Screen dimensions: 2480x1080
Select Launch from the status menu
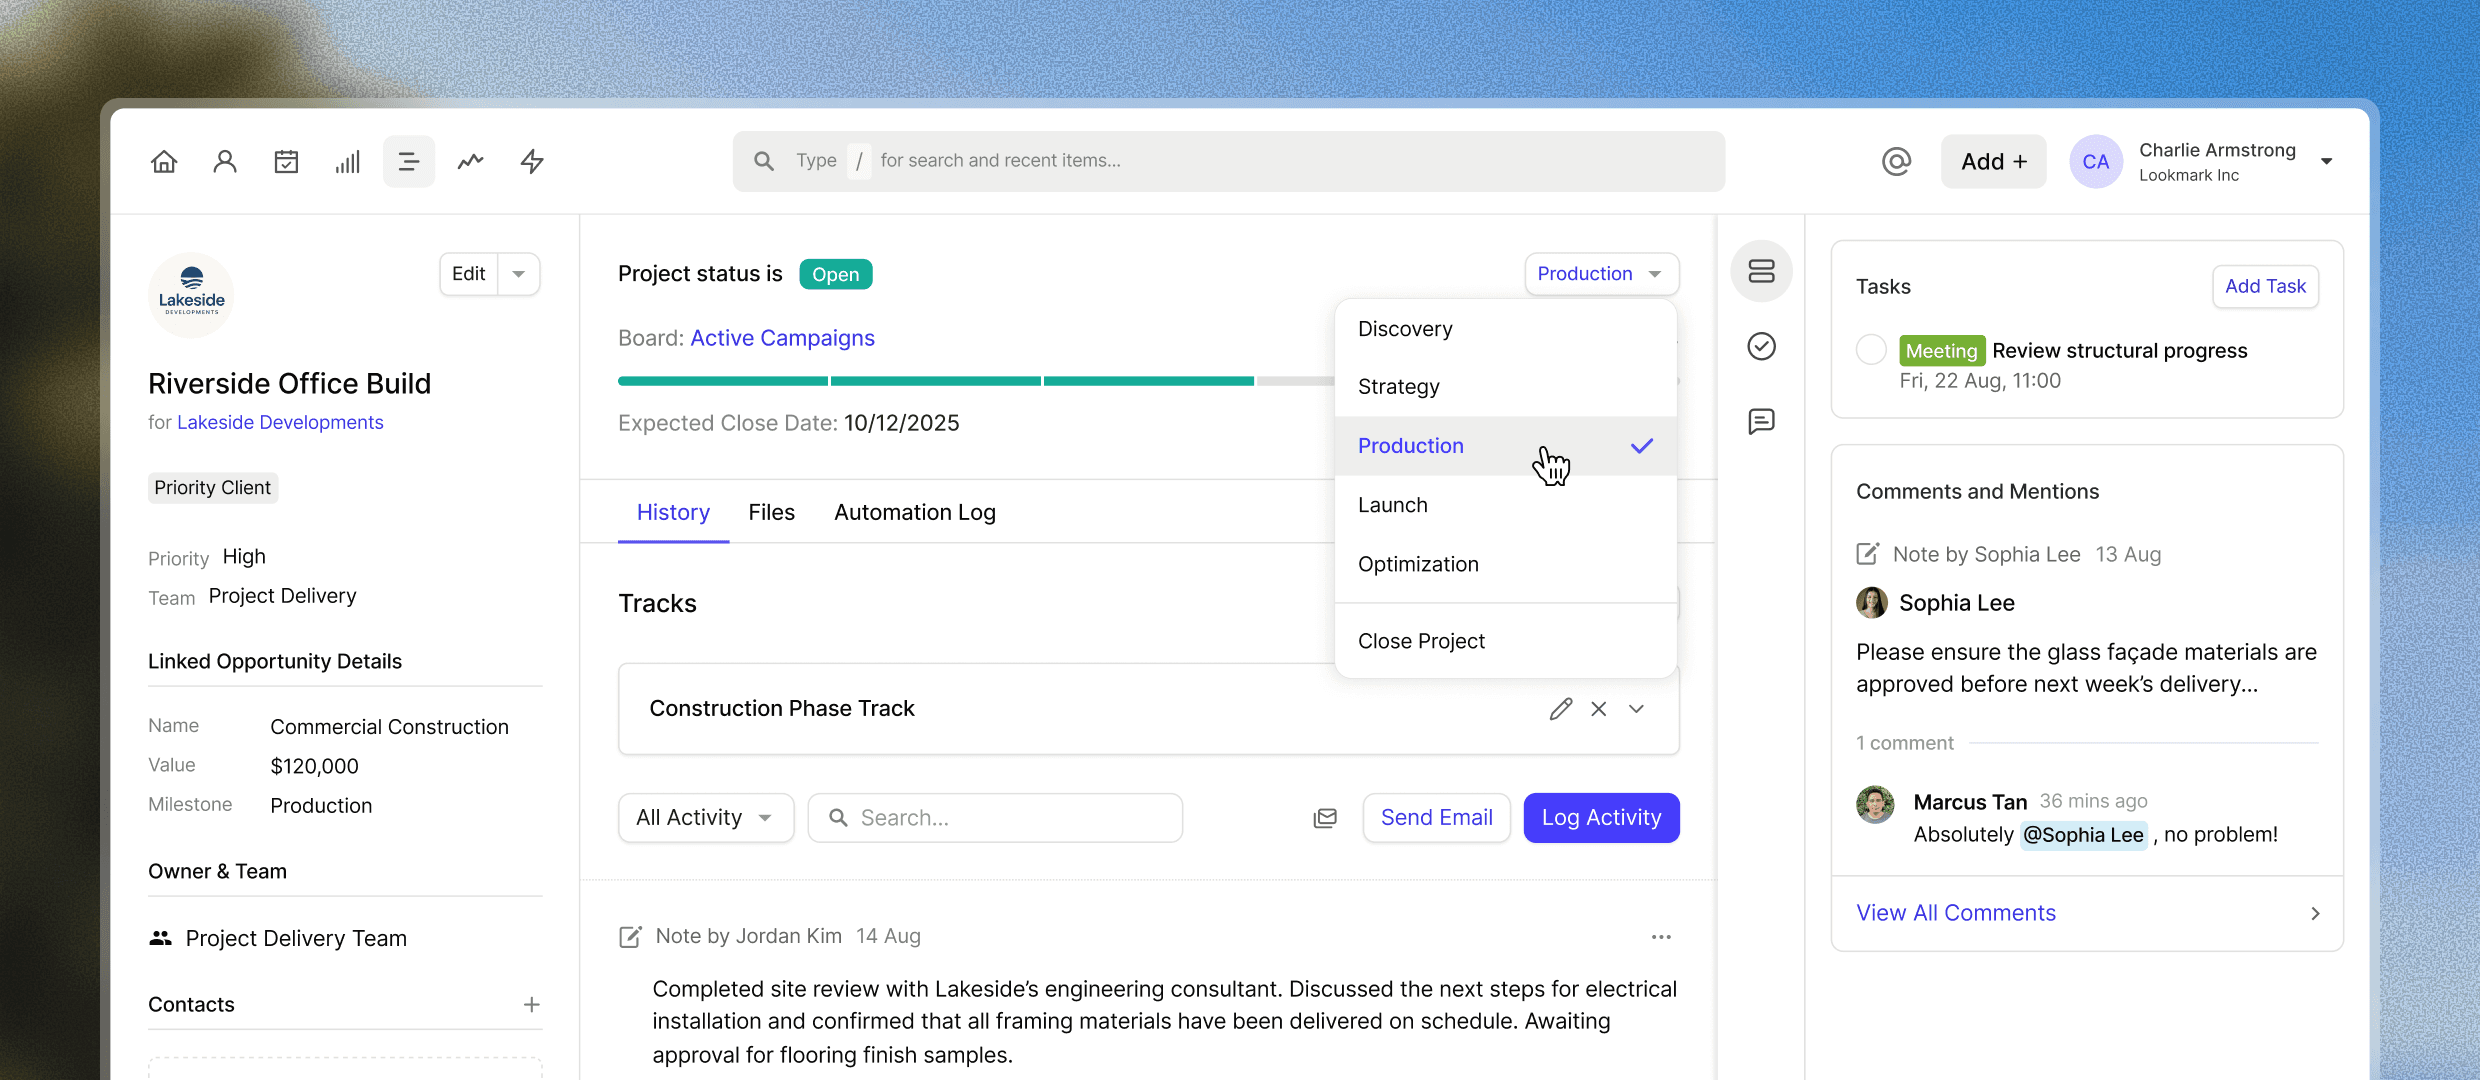coord(1393,505)
